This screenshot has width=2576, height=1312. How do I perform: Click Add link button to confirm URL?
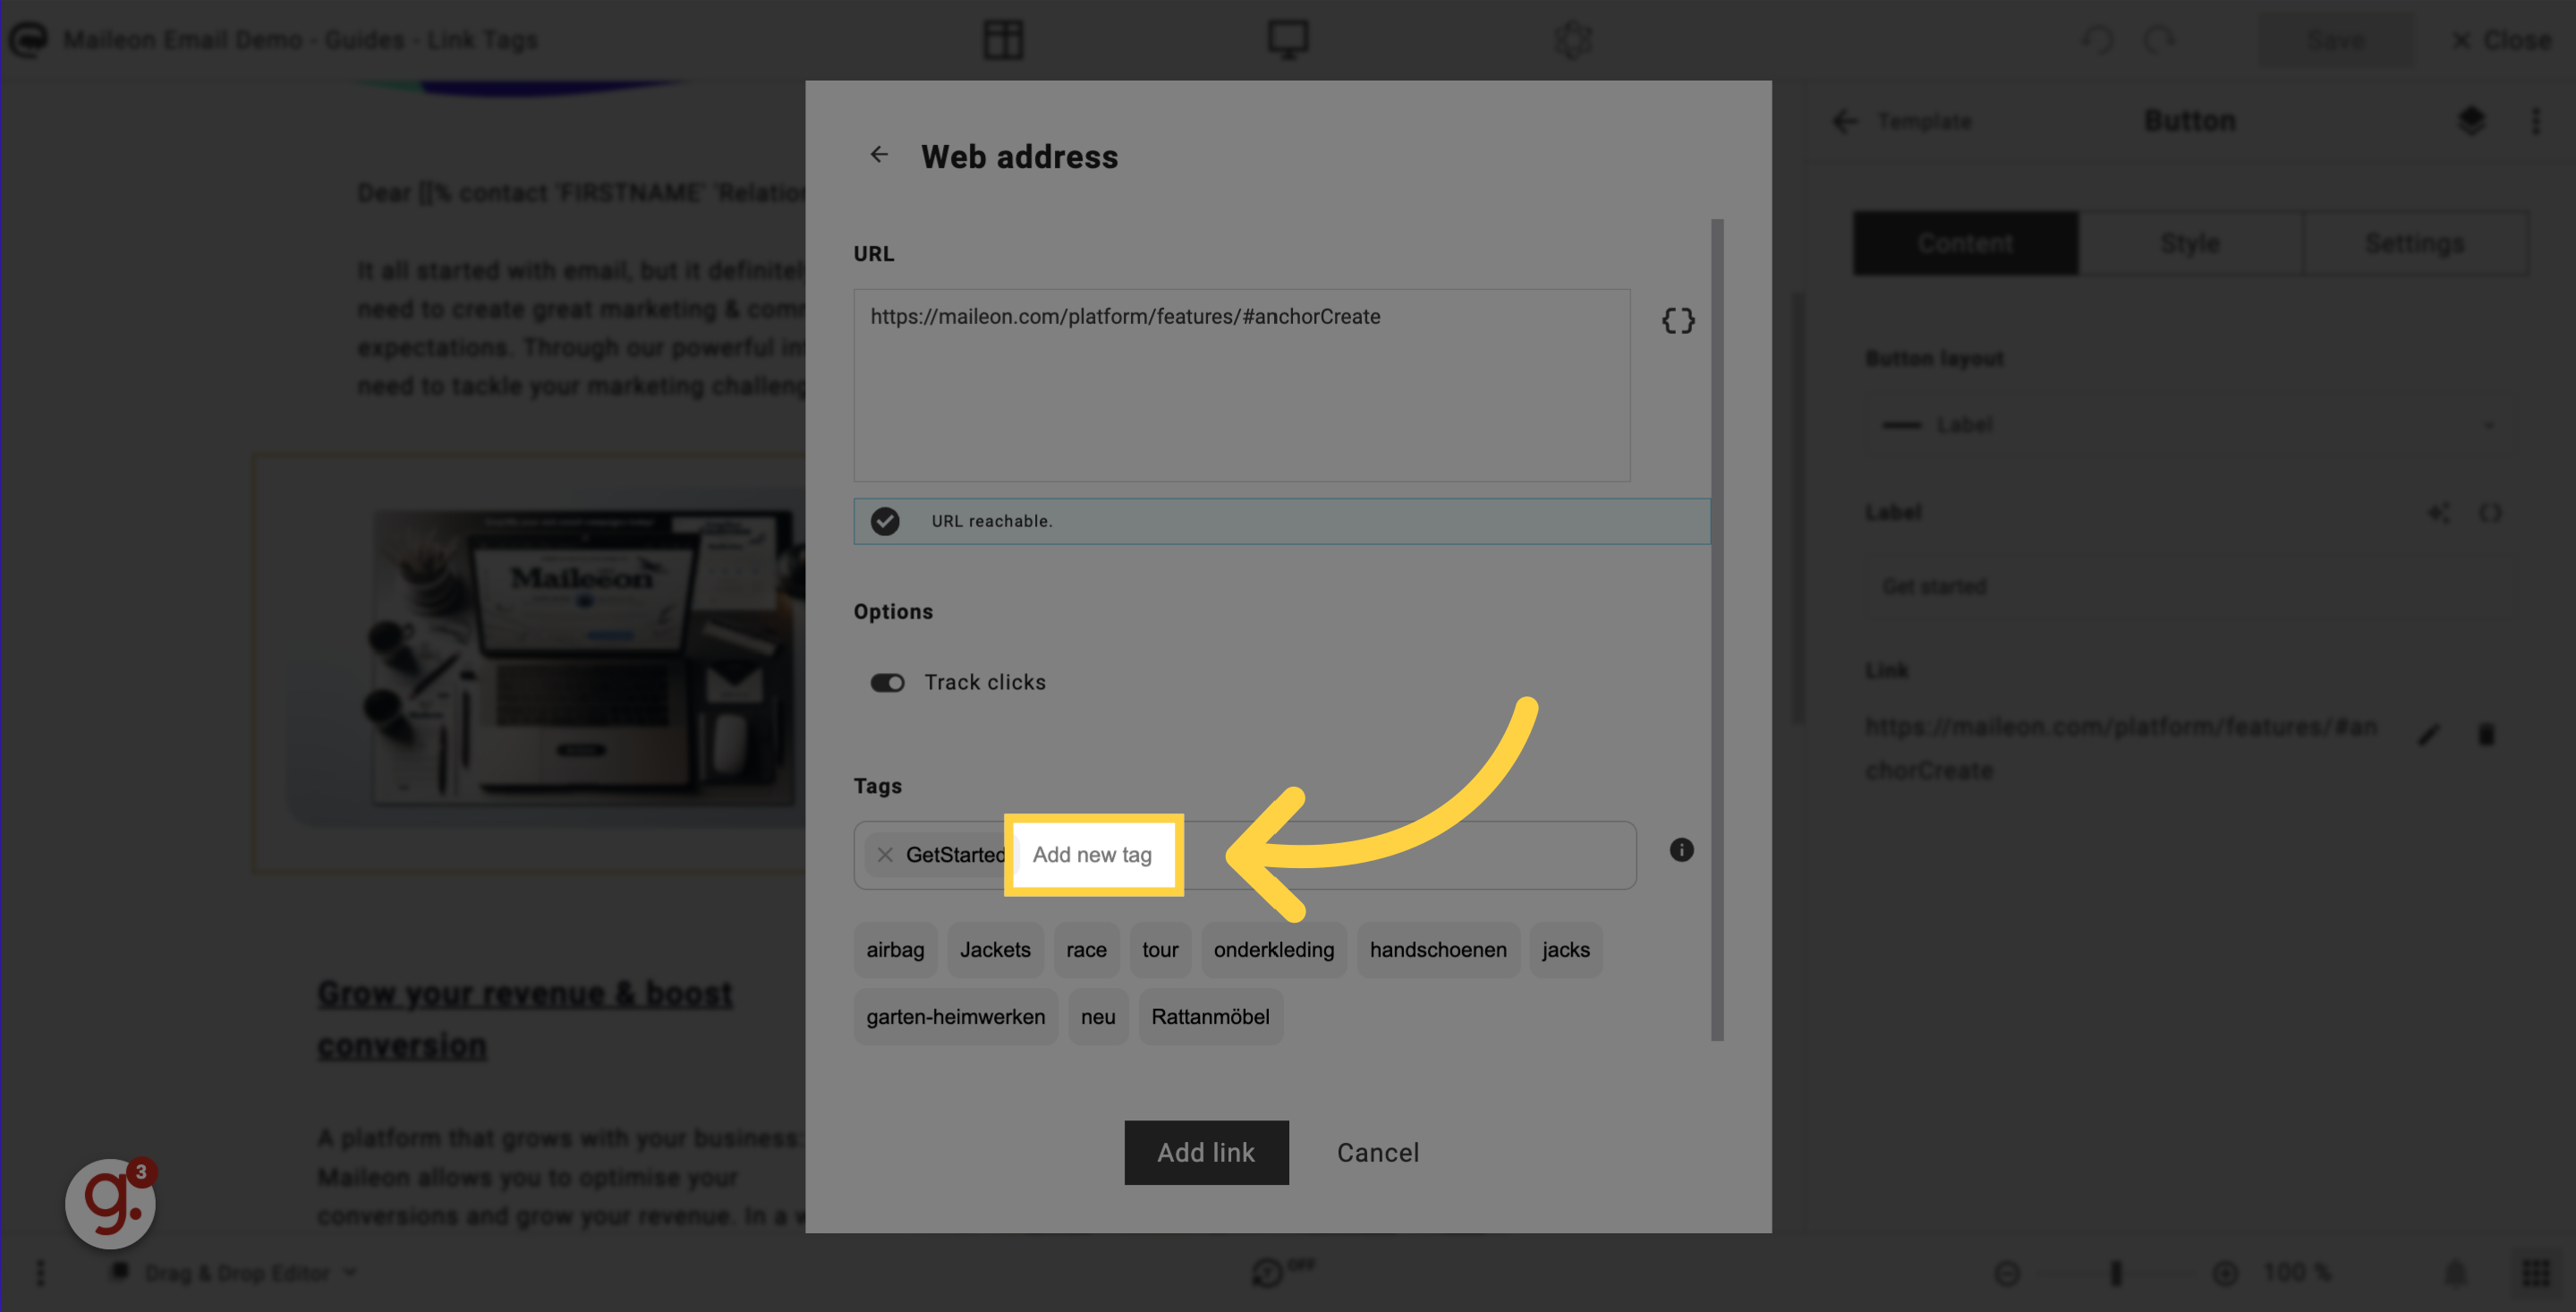[x=1206, y=1151]
